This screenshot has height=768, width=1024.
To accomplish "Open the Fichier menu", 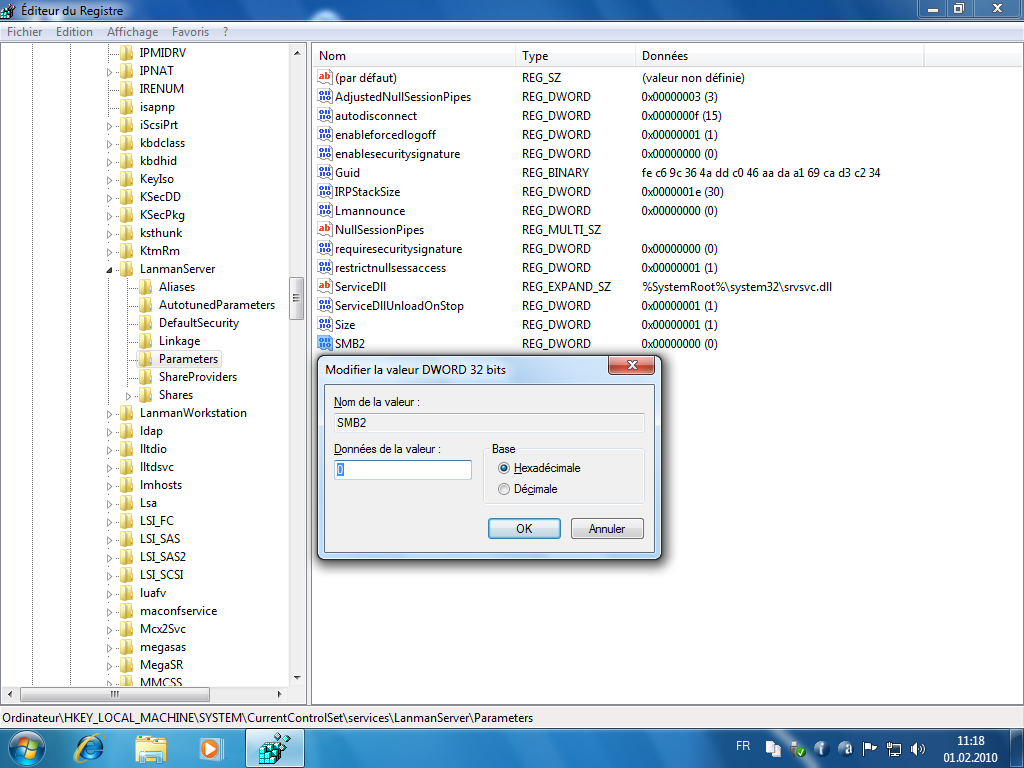I will tap(25, 32).
